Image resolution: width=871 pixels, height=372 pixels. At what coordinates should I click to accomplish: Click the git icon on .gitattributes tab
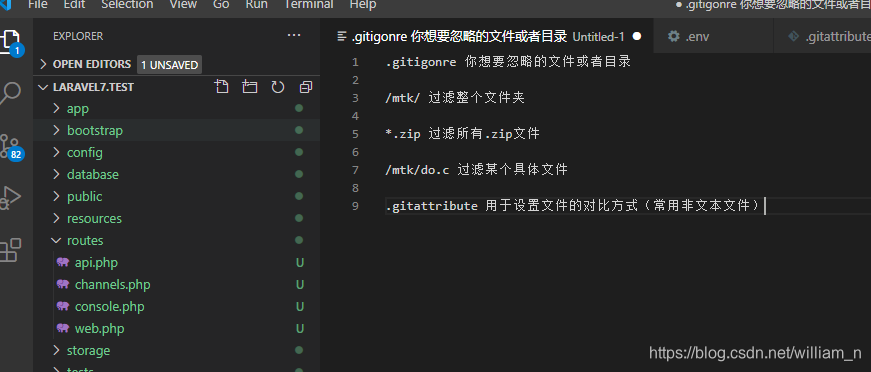pyautogui.click(x=793, y=37)
